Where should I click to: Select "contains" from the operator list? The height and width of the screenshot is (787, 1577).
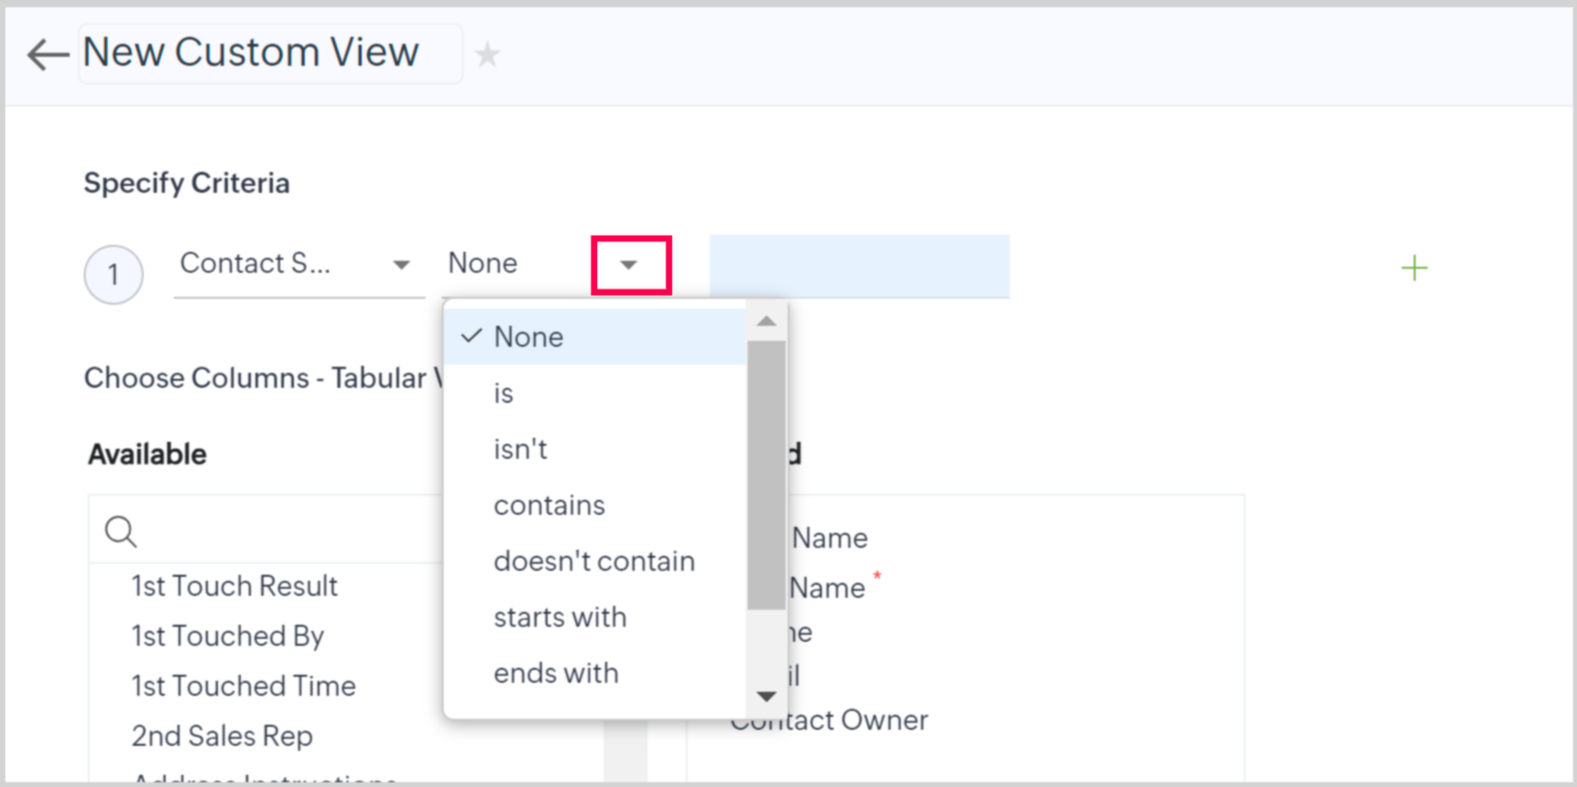(x=549, y=505)
